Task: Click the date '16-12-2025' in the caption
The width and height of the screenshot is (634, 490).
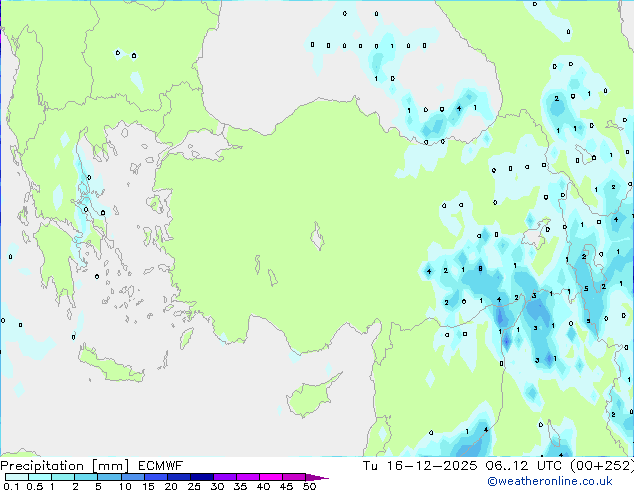Action: [x=432, y=466]
